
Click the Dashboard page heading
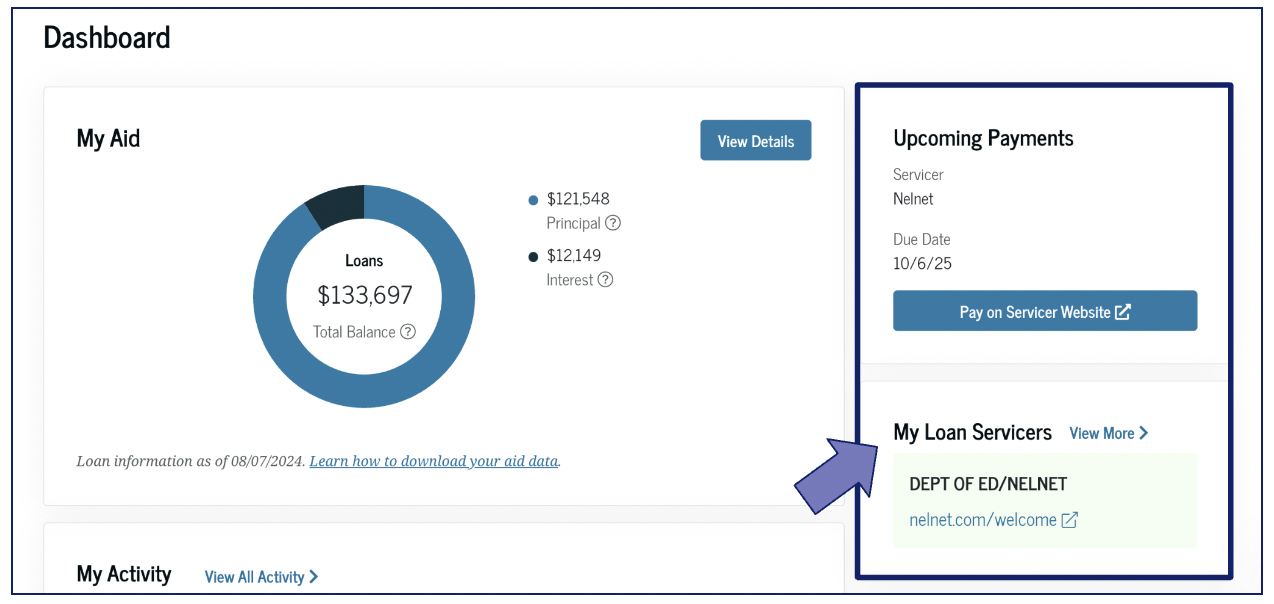point(107,38)
